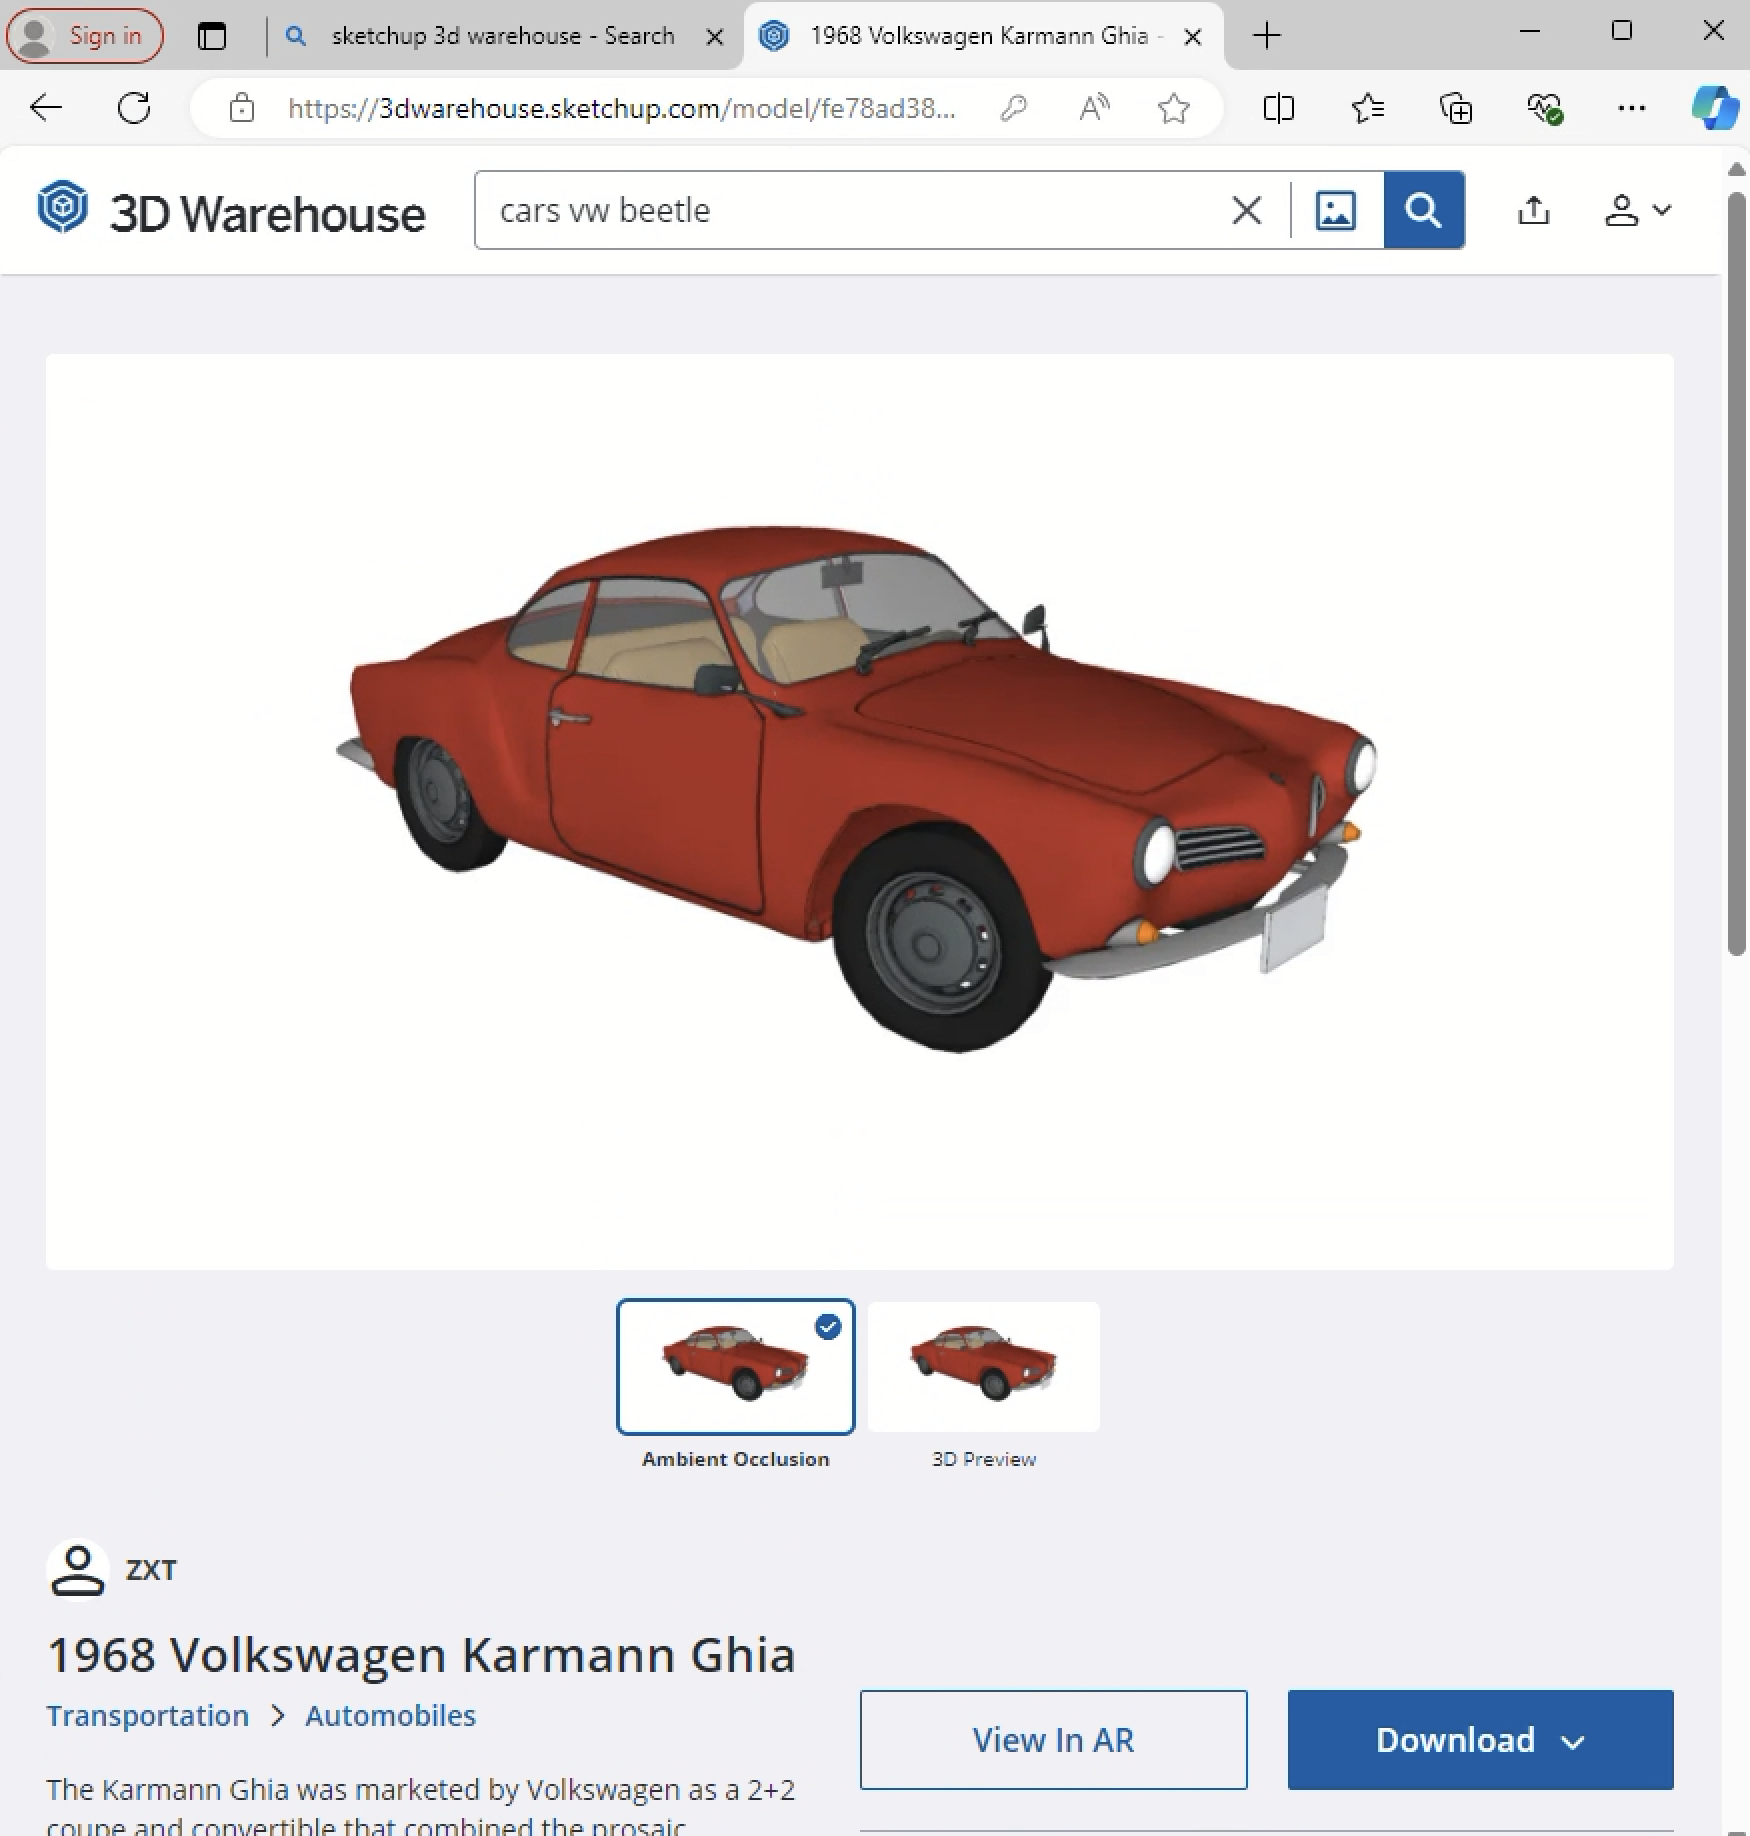Go back with the browser back arrow
Image resolution: width=1750 pixels, height=1836 pixels.
pos(46,107)
